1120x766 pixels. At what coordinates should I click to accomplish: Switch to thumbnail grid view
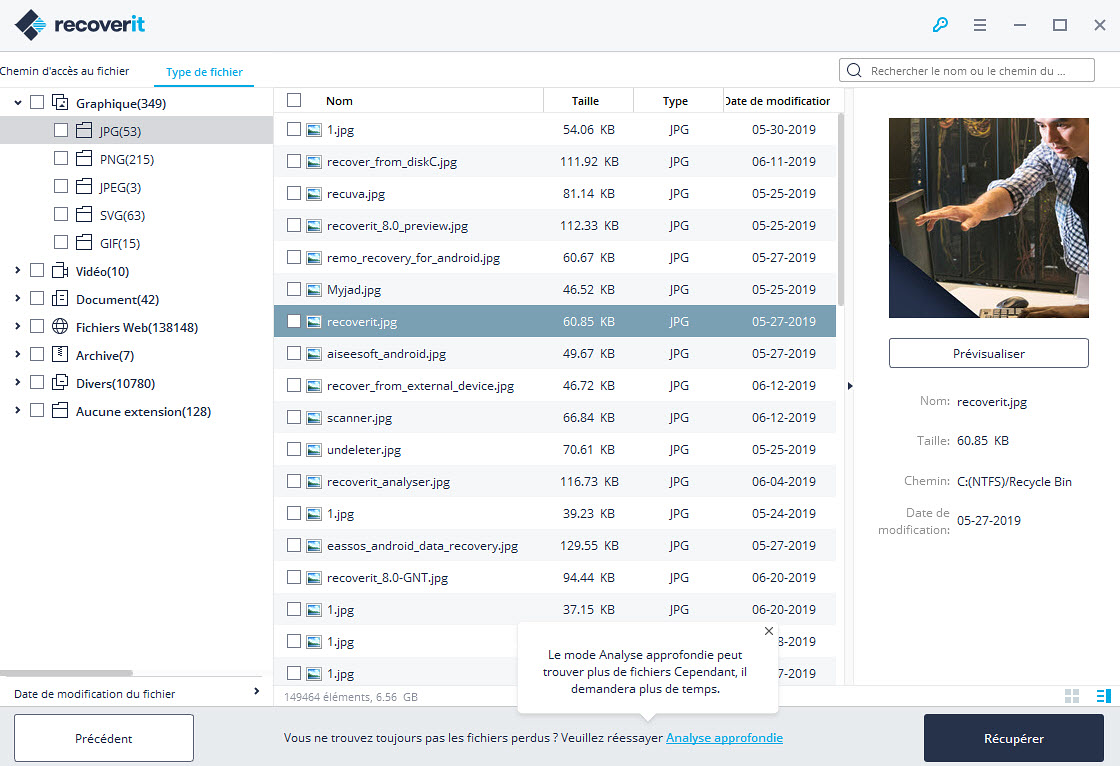point(1071,696)
